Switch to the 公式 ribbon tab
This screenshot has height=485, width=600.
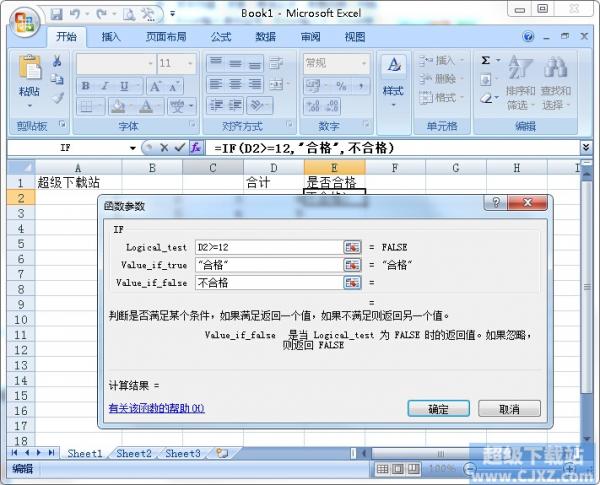coord(221,37)
